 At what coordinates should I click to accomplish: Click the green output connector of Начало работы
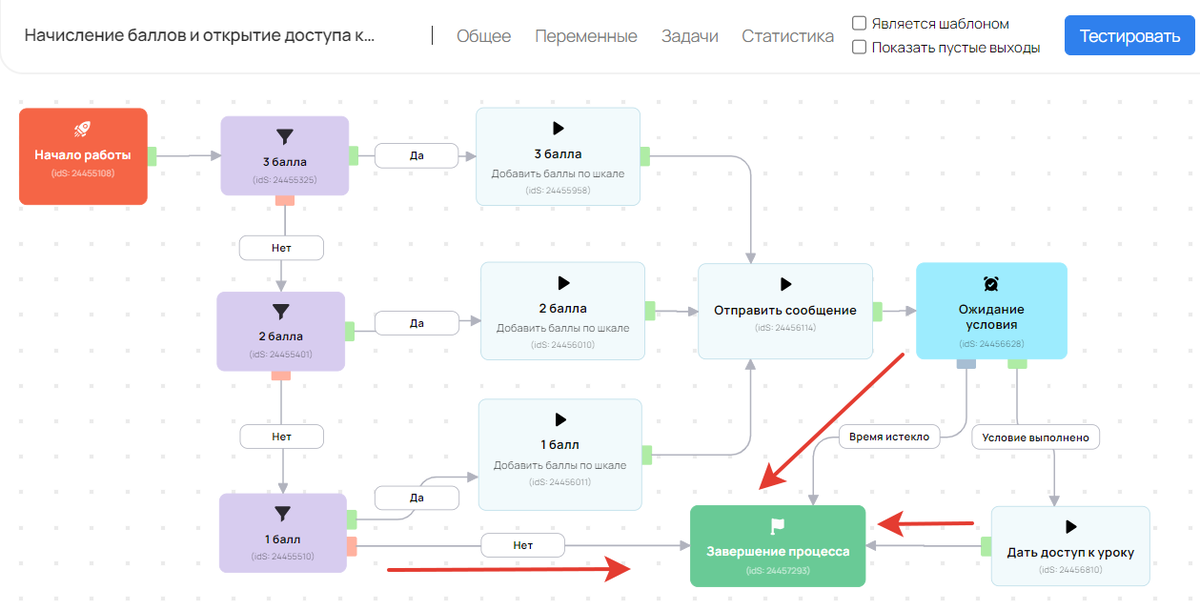(x=153, y=155)
